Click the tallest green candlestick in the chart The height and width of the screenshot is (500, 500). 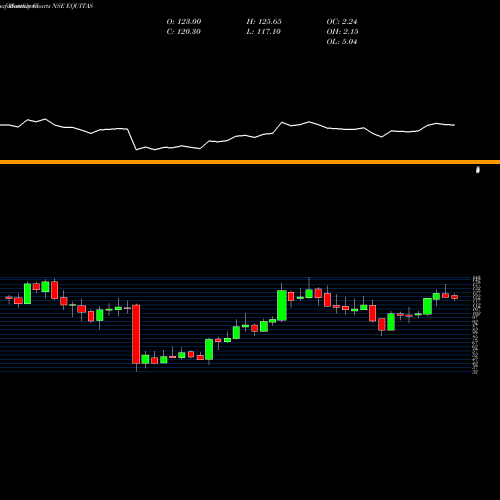pyautogui.click(x=282, y=305)
